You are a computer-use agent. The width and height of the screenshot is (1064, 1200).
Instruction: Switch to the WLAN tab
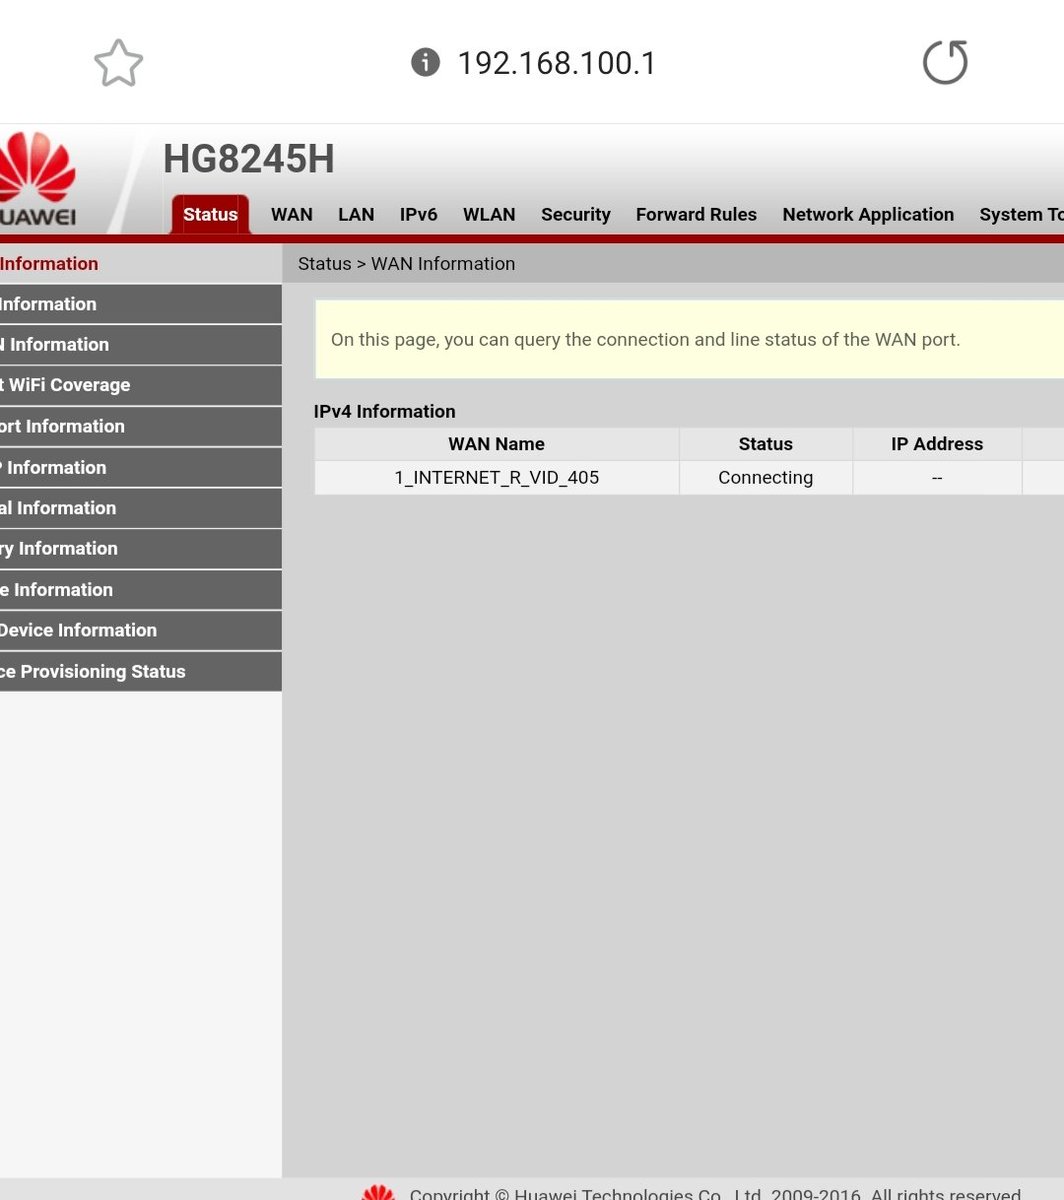489,214
